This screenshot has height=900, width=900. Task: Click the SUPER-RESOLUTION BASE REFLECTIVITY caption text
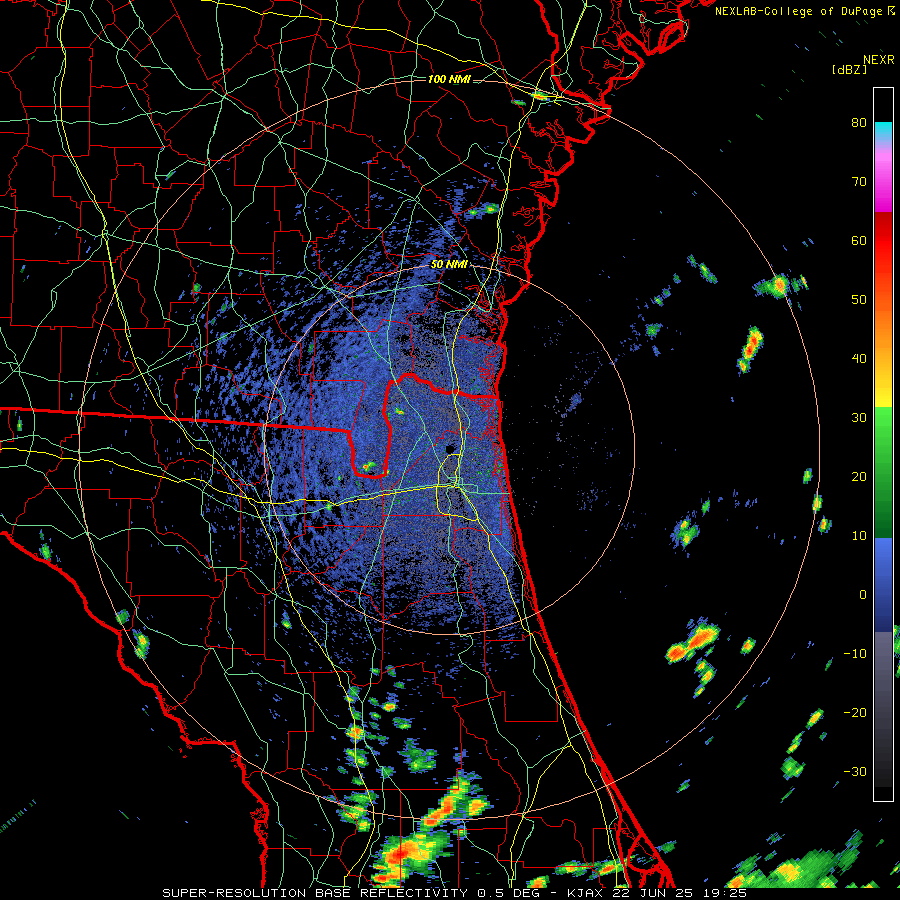tap(315, 893)
